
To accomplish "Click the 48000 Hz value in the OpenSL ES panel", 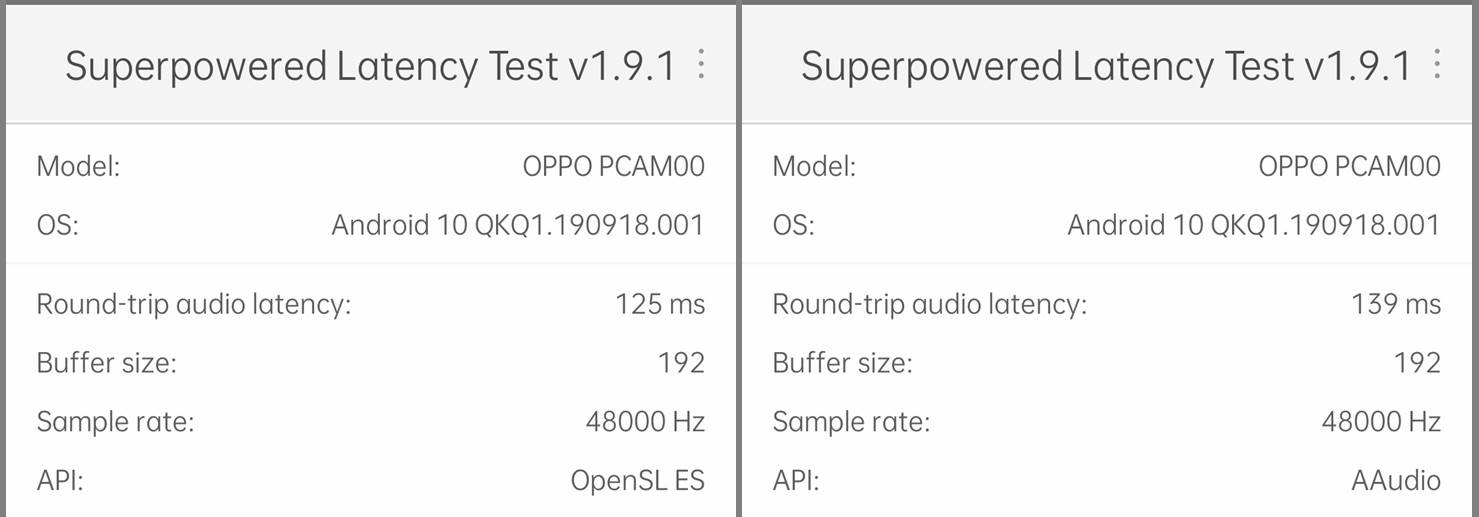I will tap(645, 422).
